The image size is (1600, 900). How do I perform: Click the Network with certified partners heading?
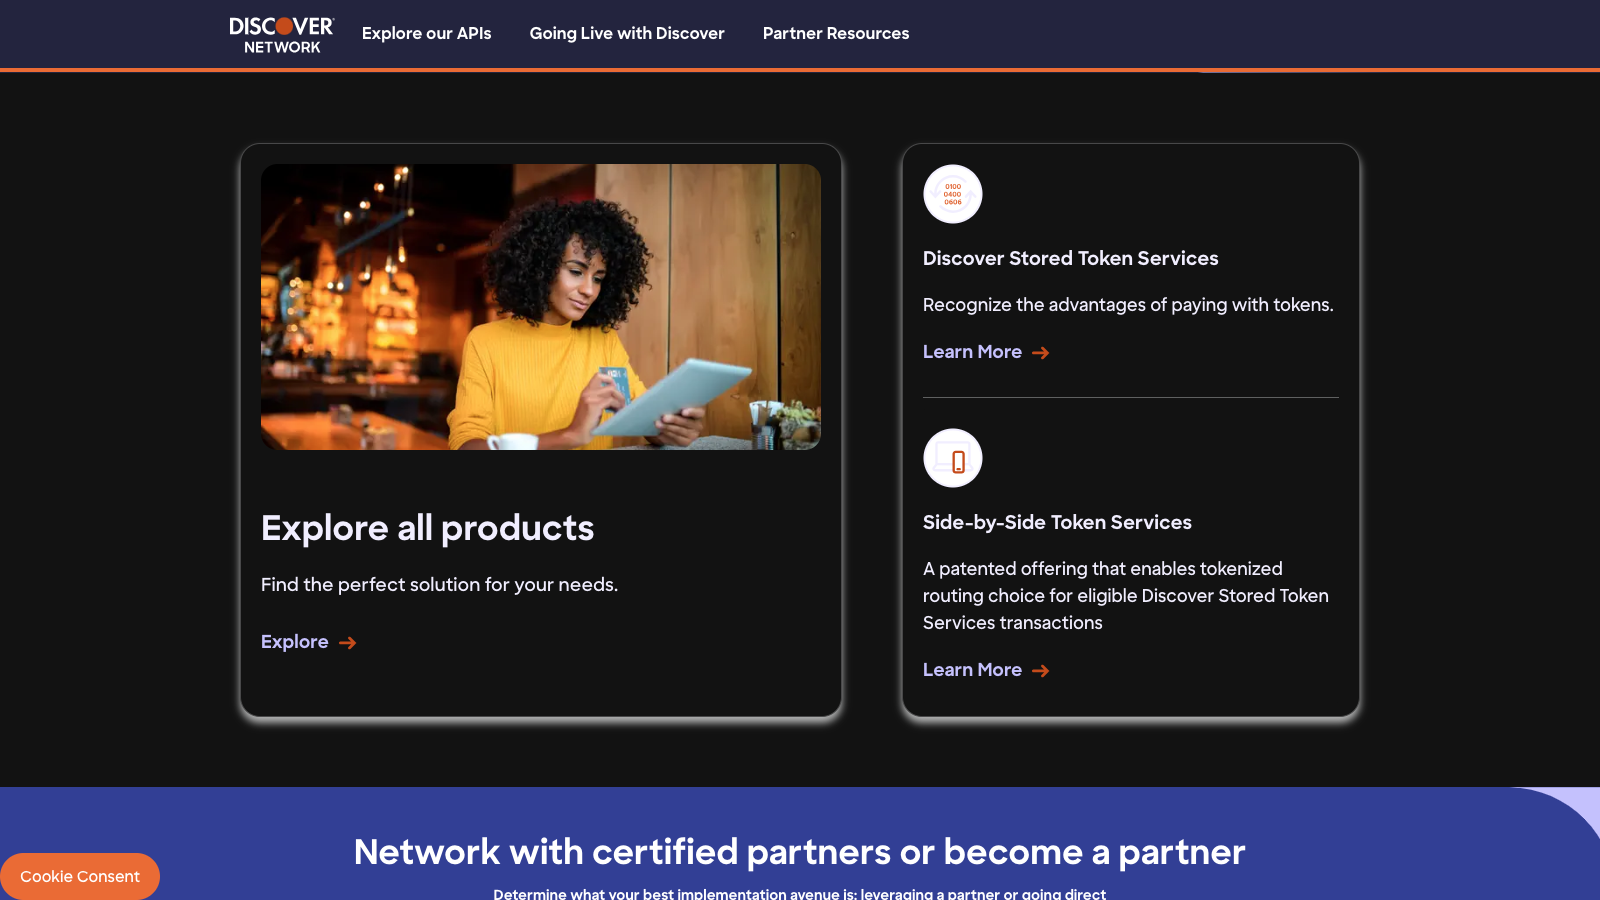[799, 852]
